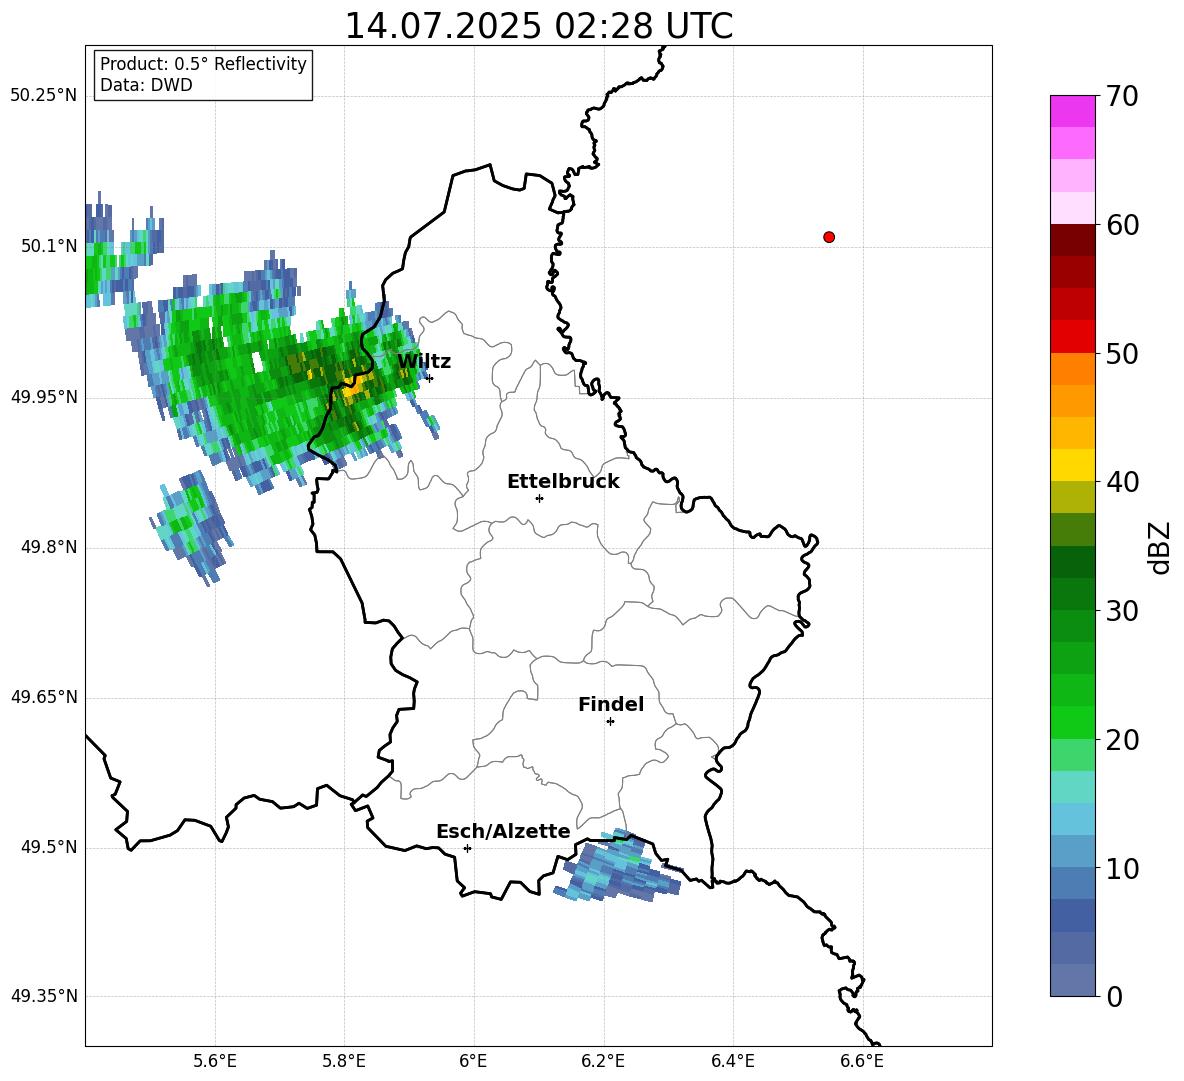
Task: Click the 60 colorbar tick label
Action: [1122, 225]
